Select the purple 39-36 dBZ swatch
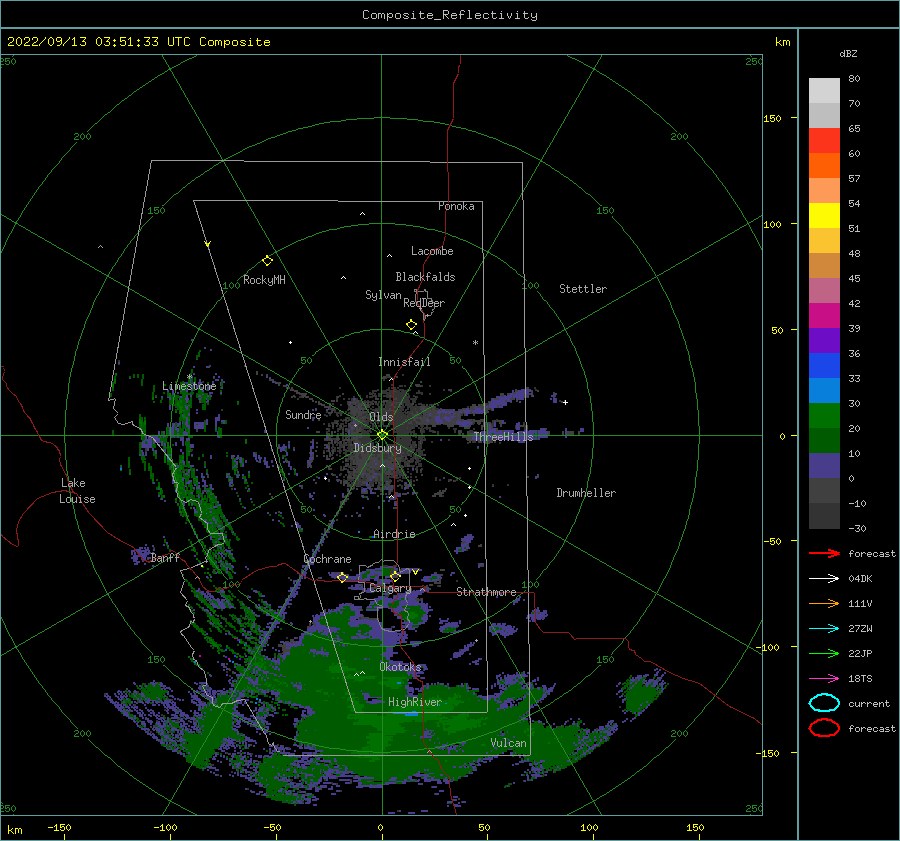900x841 pixels. tap(824, 341)
